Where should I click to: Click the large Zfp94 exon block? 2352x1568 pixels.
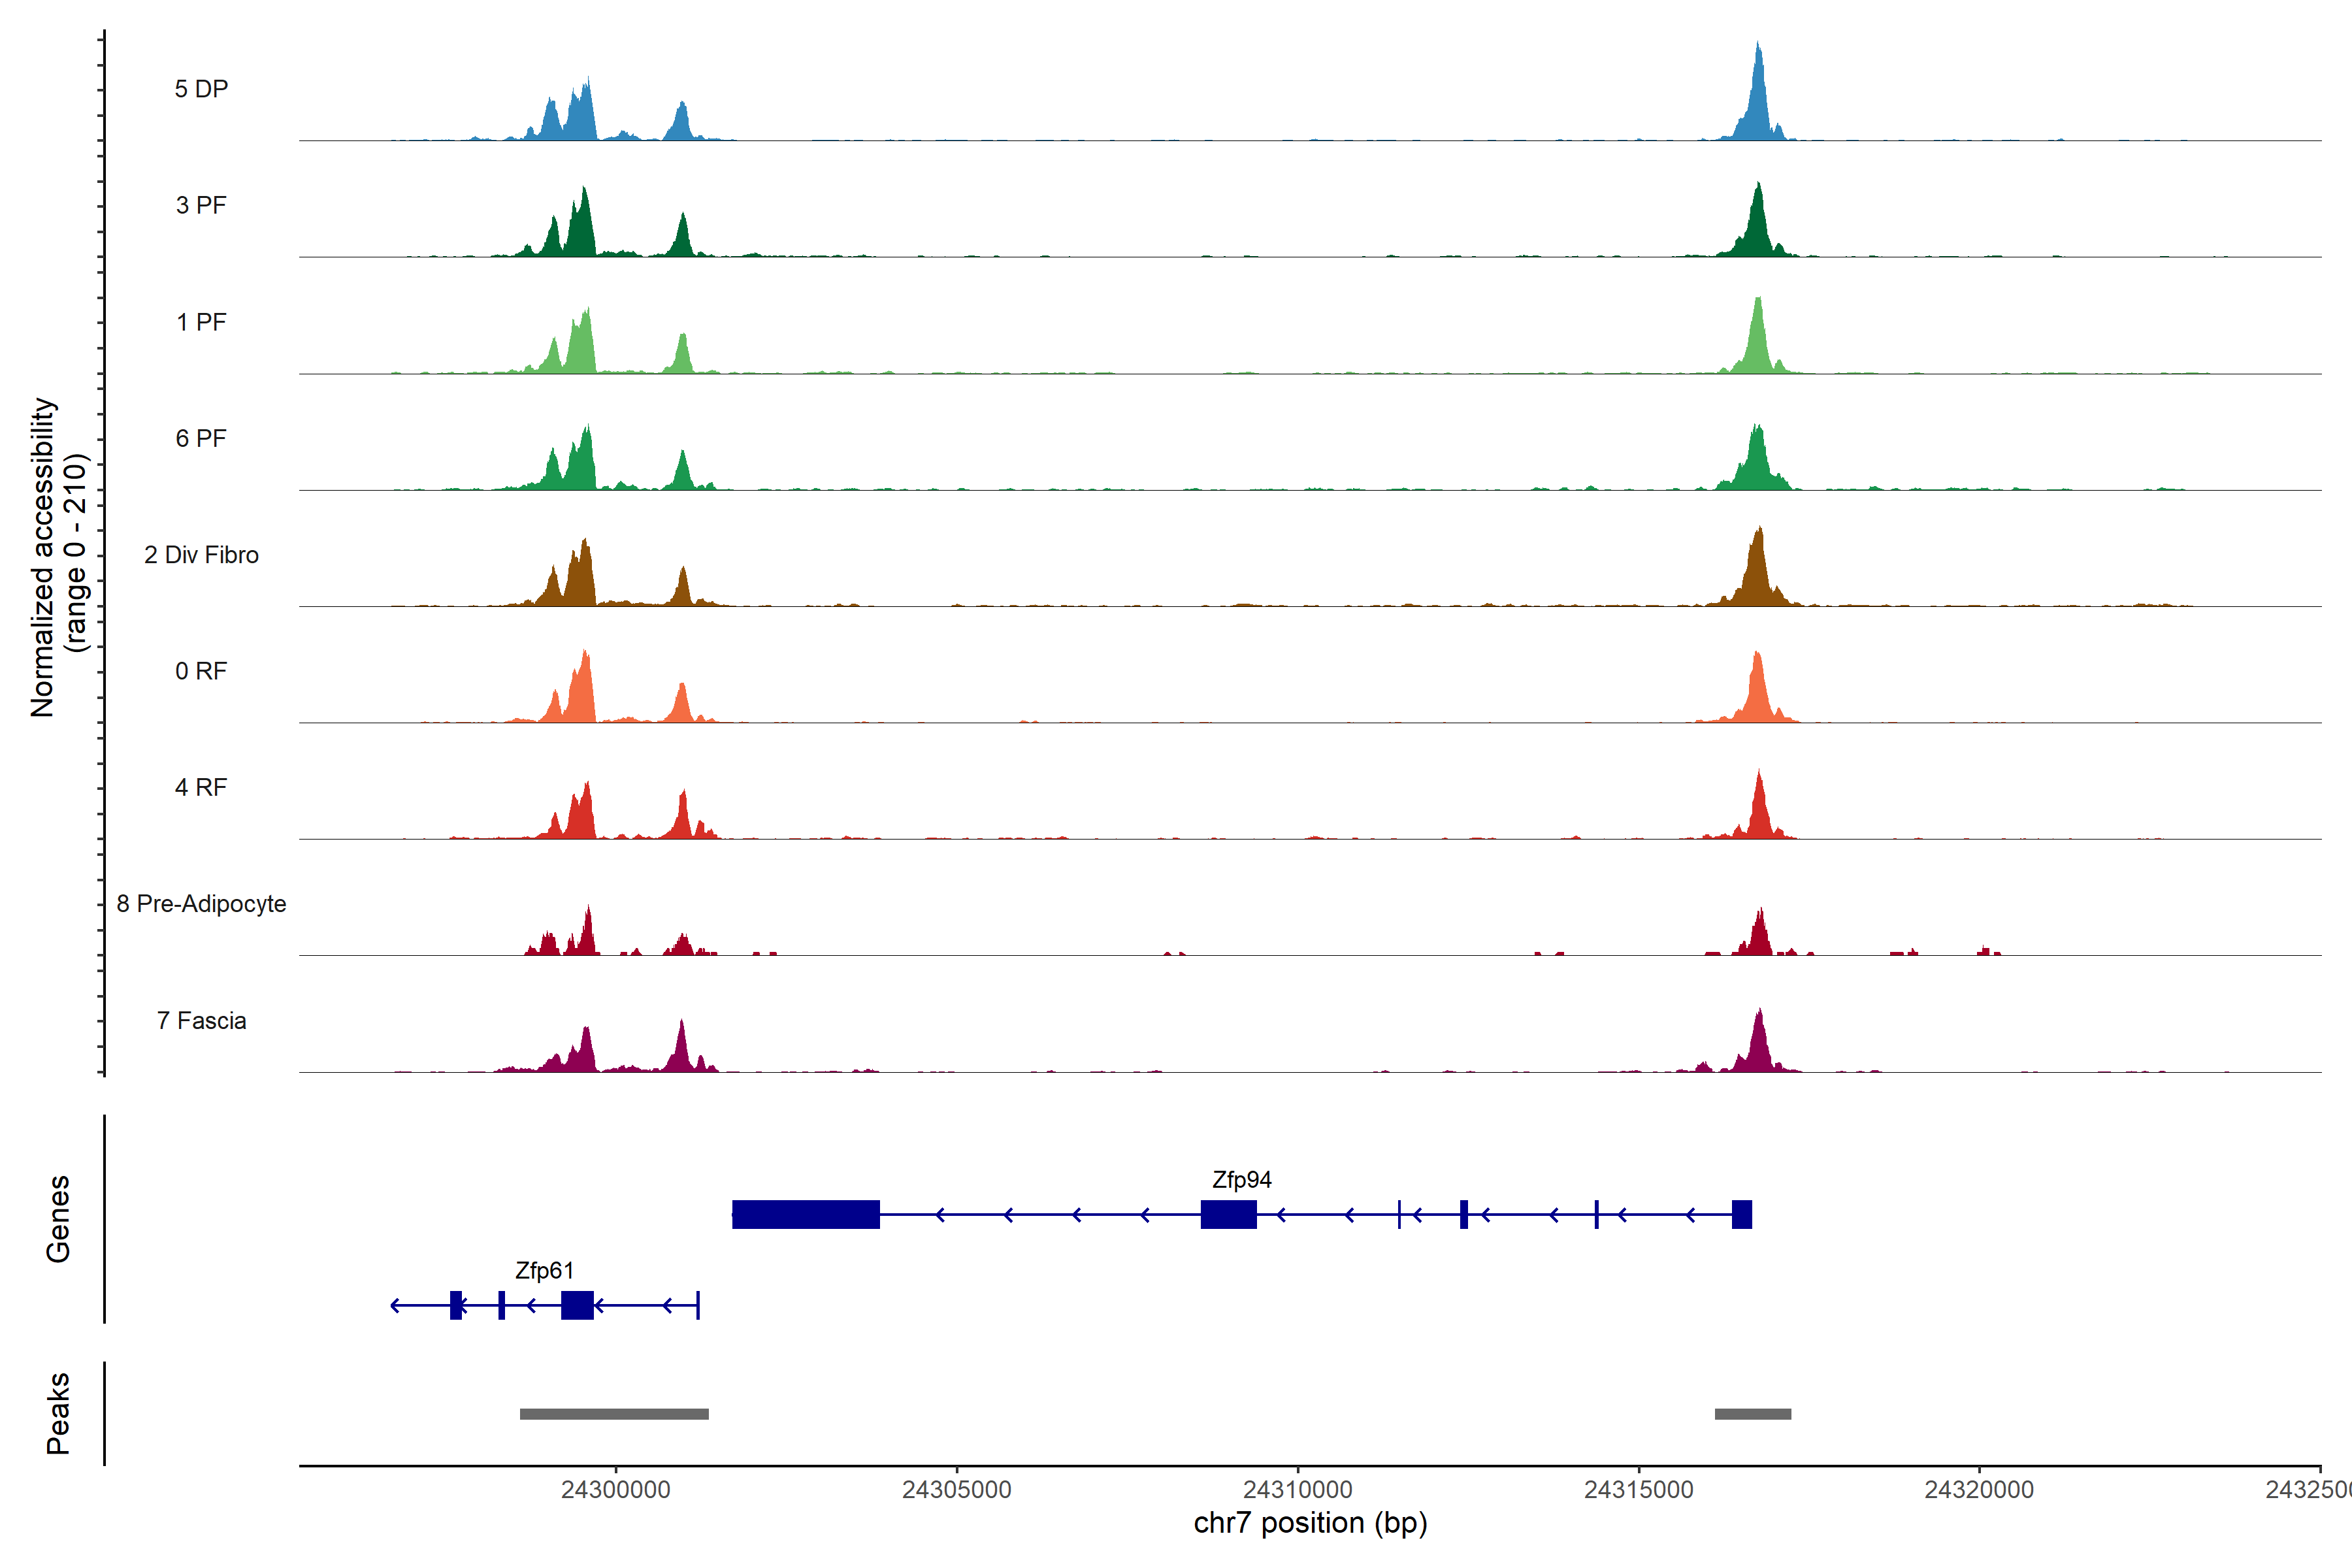(805, 1214)
